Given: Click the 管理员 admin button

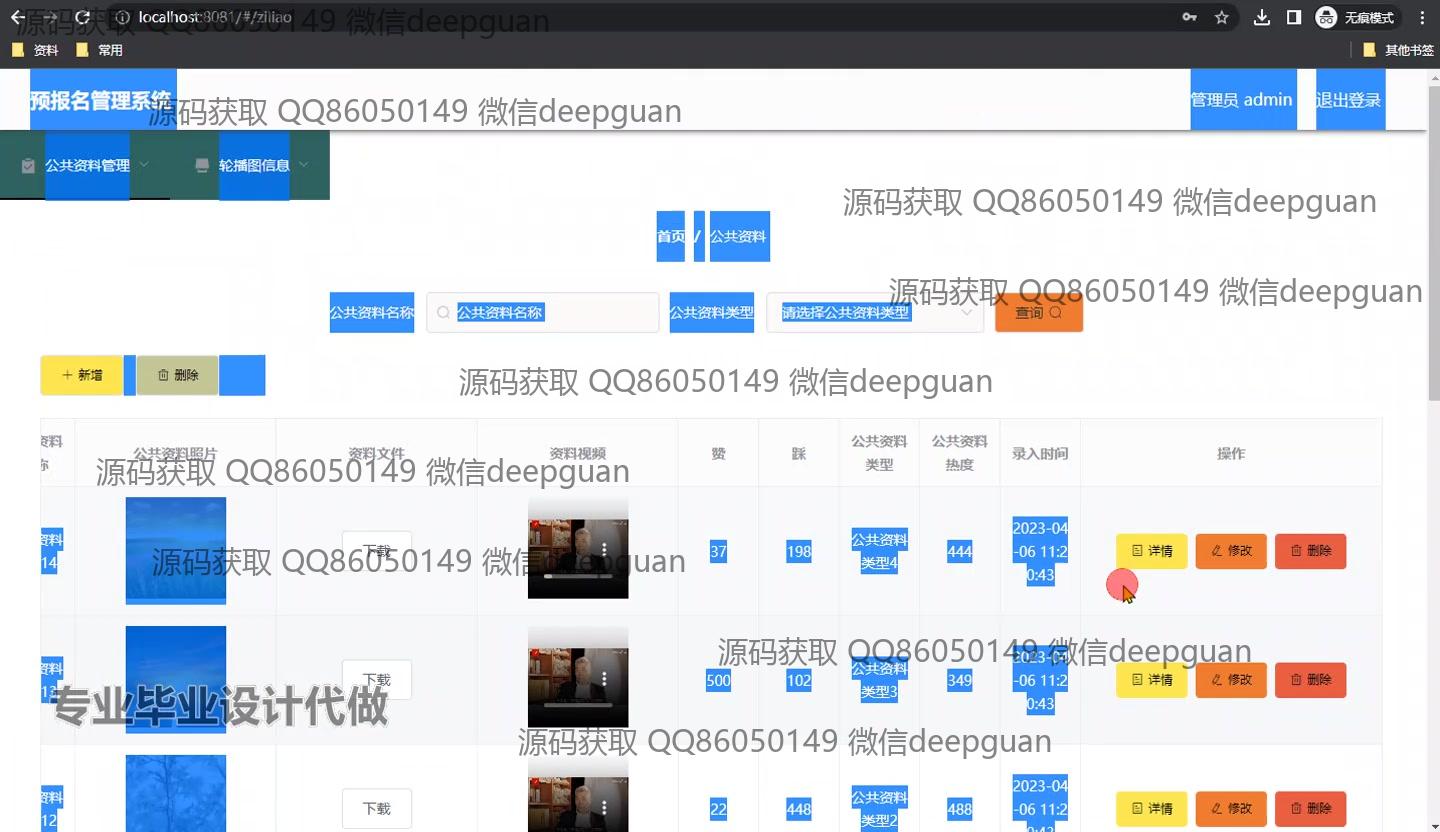Looking at the screenshot, I should [1243, 99].
